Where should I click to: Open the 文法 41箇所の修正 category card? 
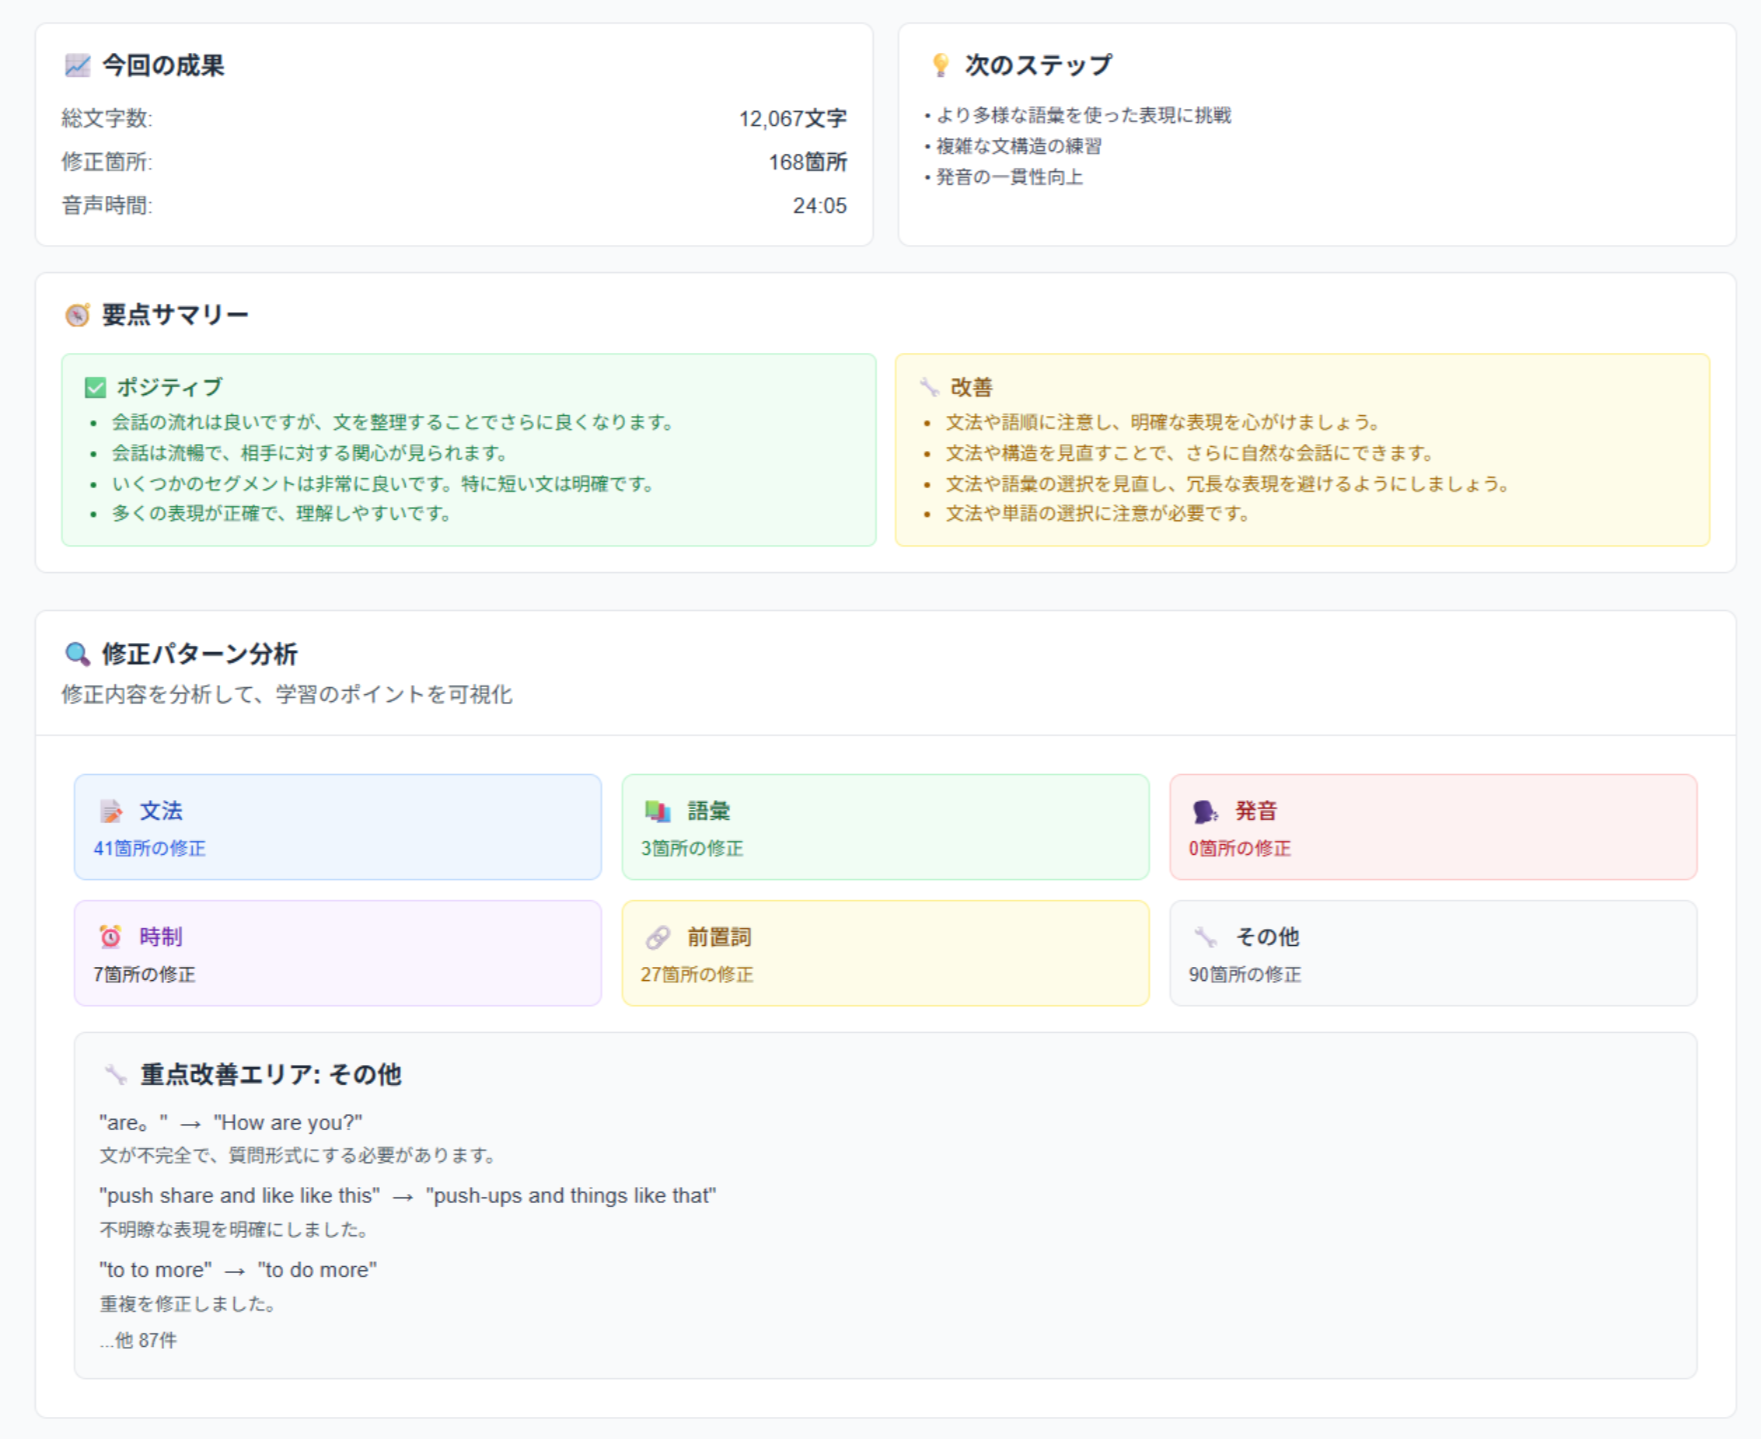point(338,827)
